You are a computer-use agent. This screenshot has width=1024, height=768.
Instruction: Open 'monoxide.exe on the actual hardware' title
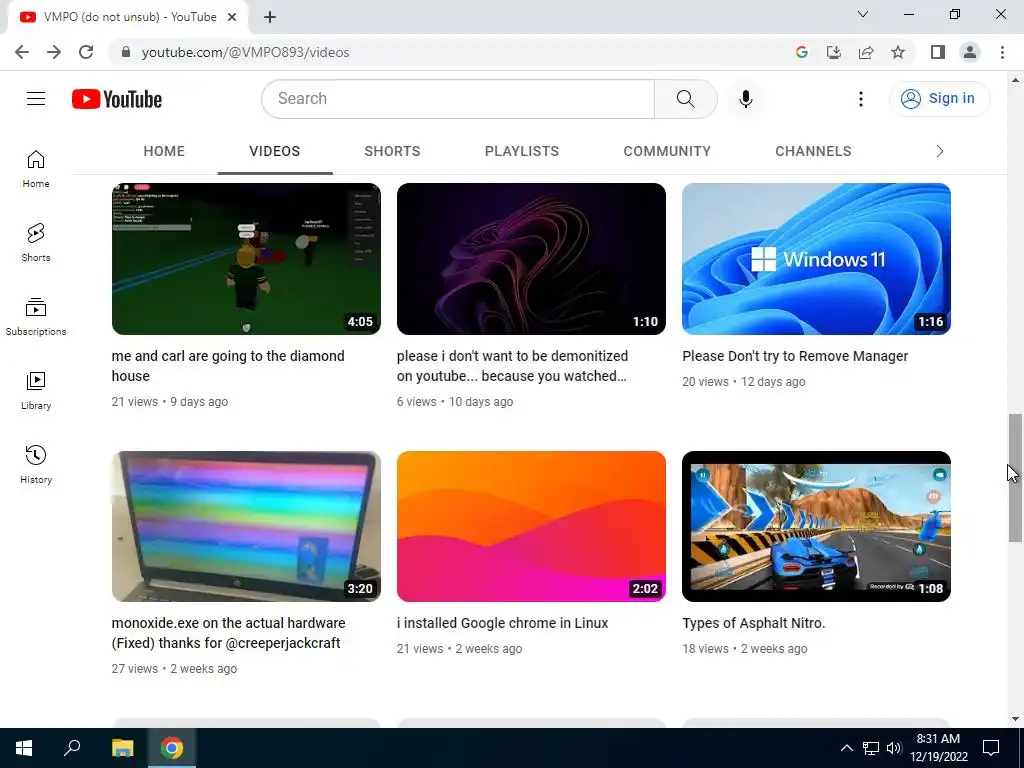click(x=229, y=633)
